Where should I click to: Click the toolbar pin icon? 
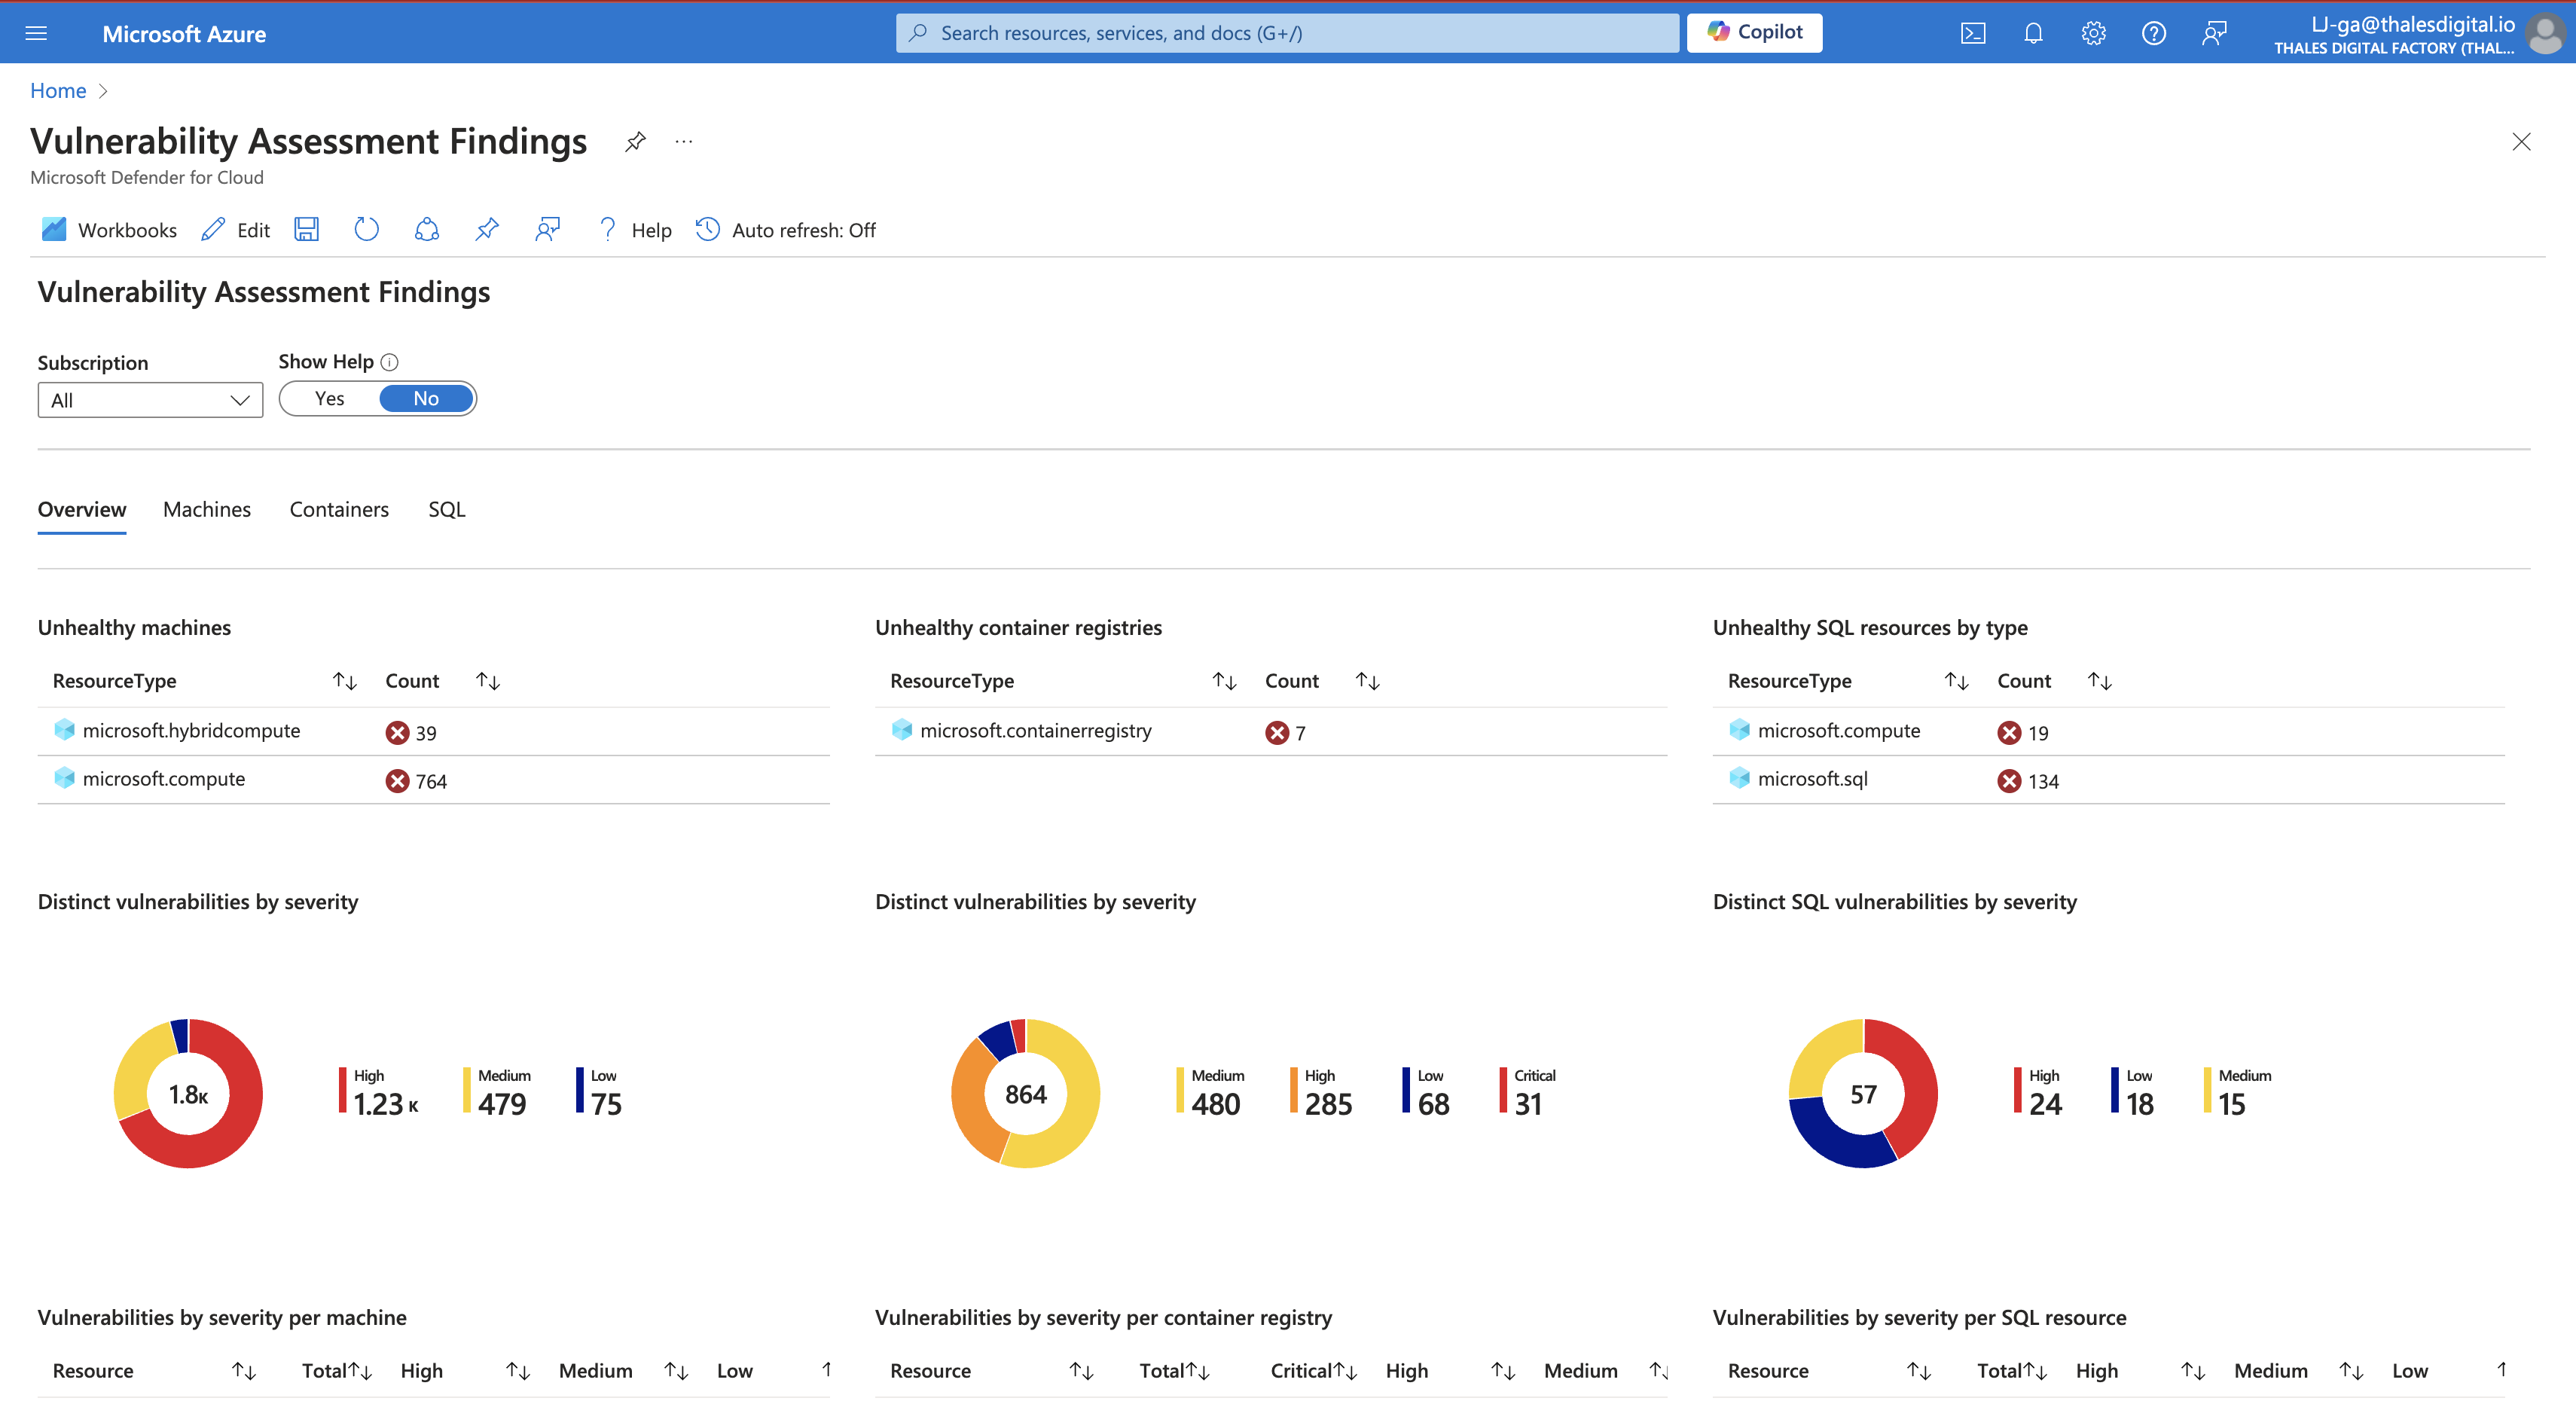coord(487,230)
